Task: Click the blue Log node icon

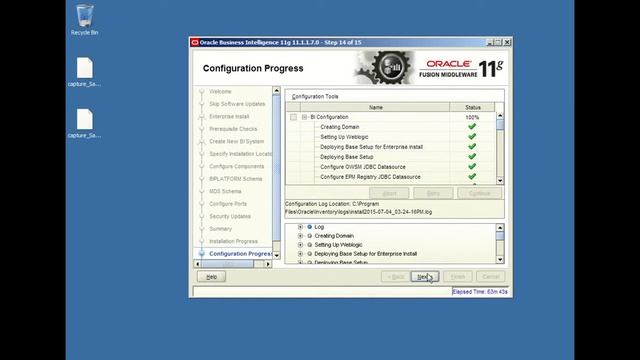Action: (x=309, y=227)
